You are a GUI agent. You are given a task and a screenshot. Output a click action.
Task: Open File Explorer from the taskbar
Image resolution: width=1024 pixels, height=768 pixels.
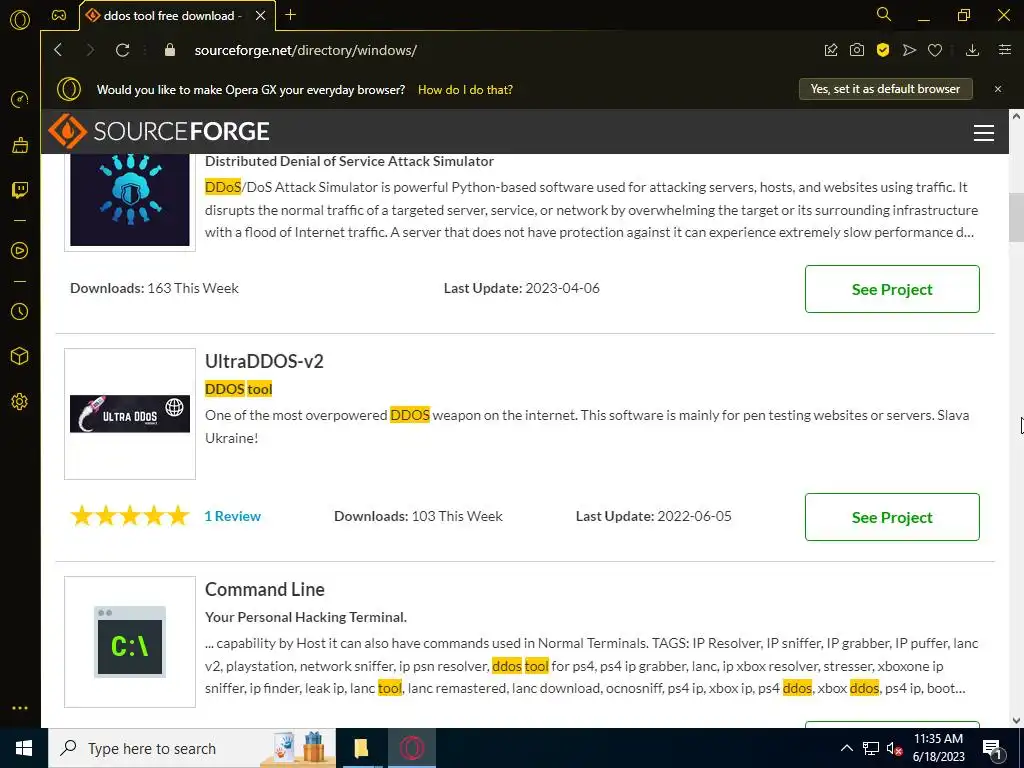tap(361, 748)
